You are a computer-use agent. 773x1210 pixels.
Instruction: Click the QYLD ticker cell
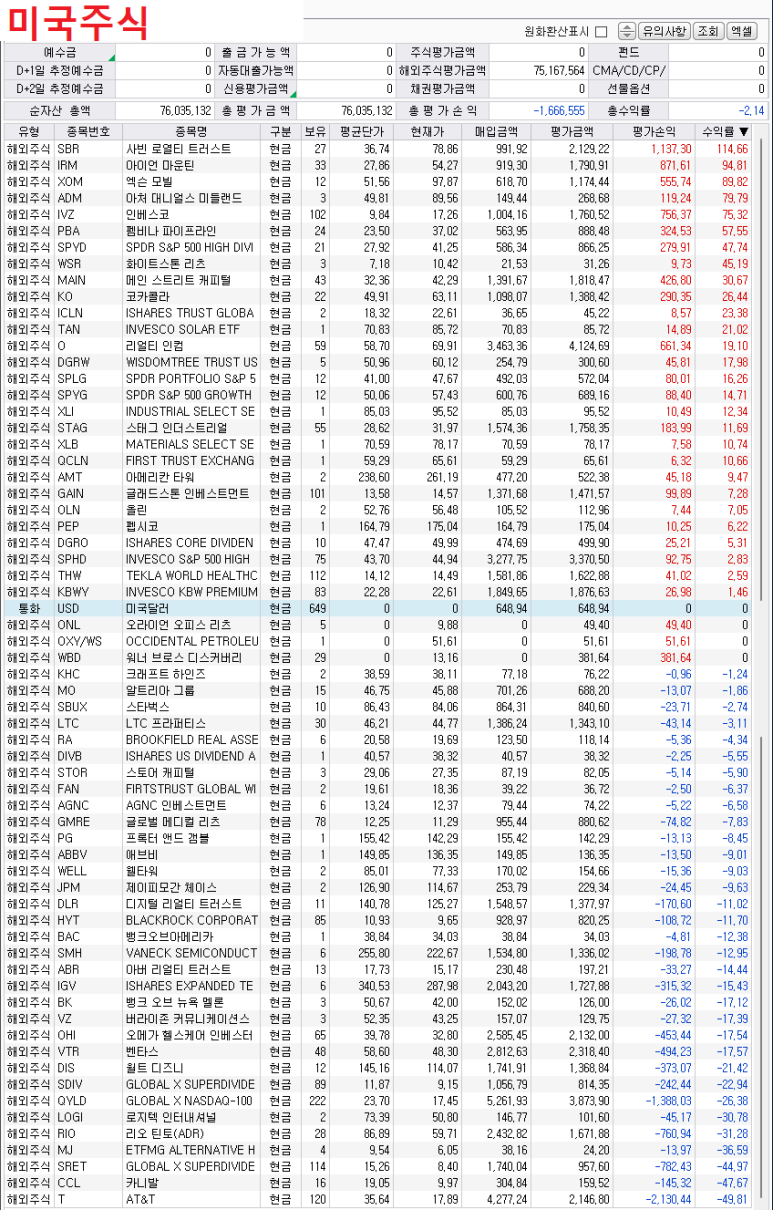[89, 1100]
